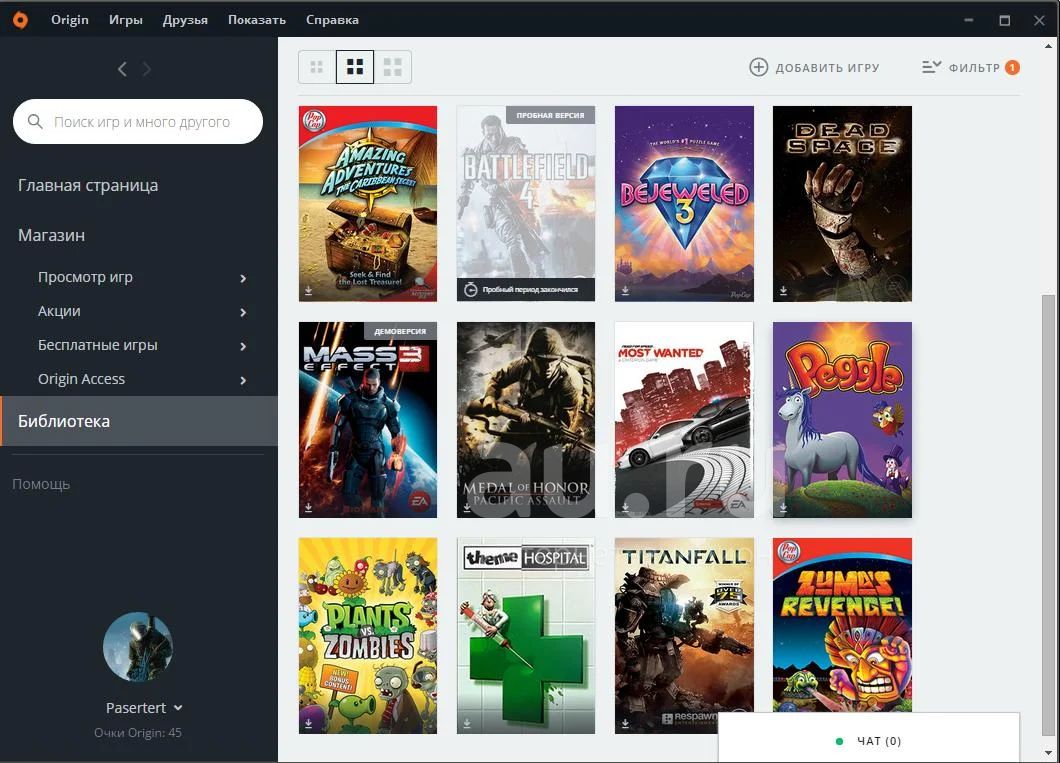Open the Справка menu

coord(332,20)
